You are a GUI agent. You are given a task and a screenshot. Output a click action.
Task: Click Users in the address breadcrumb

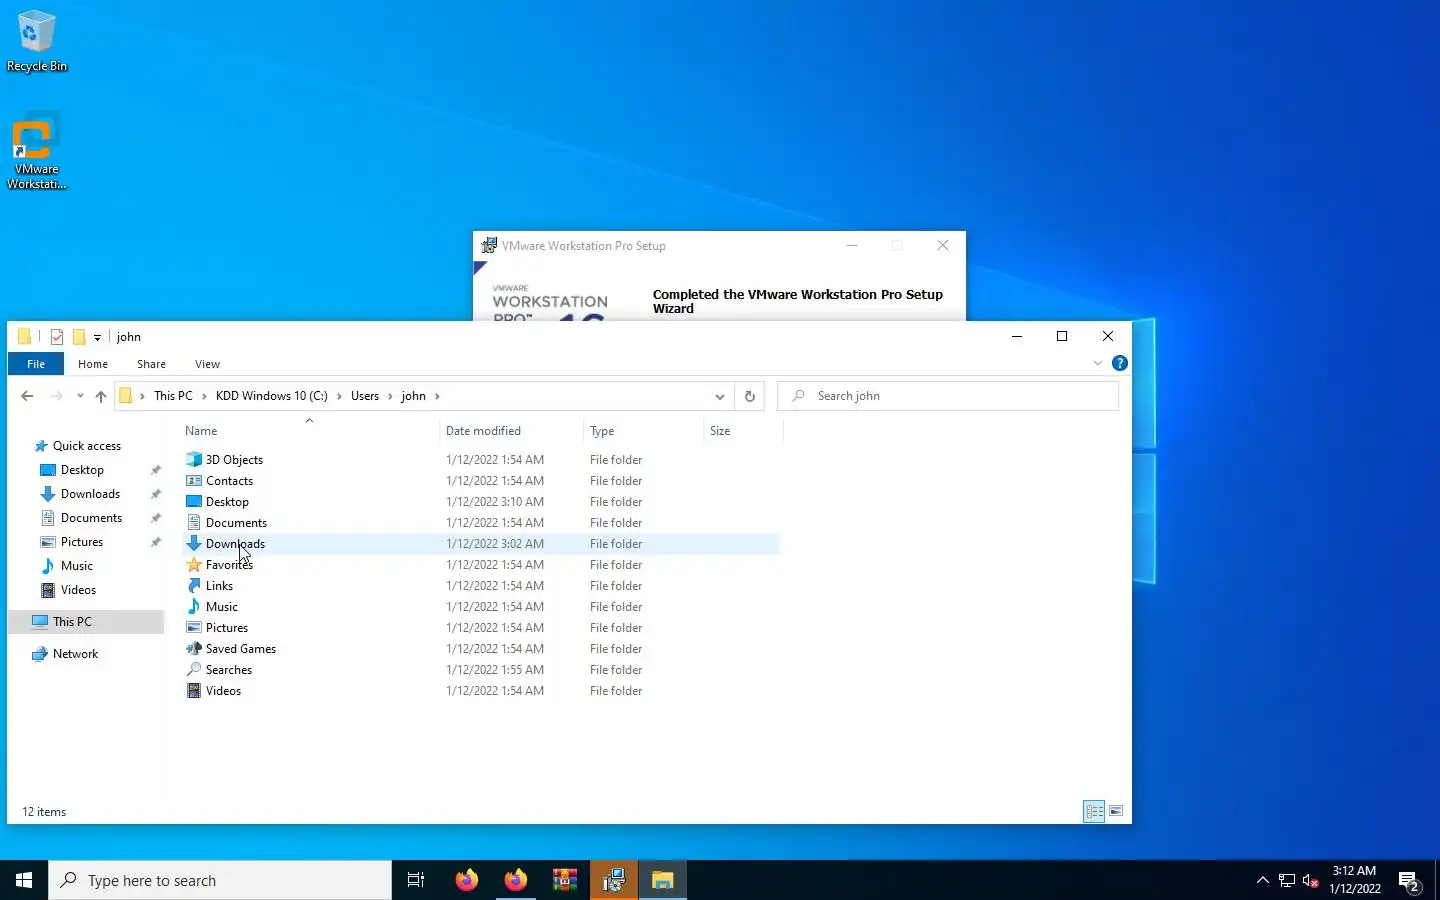coord(365,396)
